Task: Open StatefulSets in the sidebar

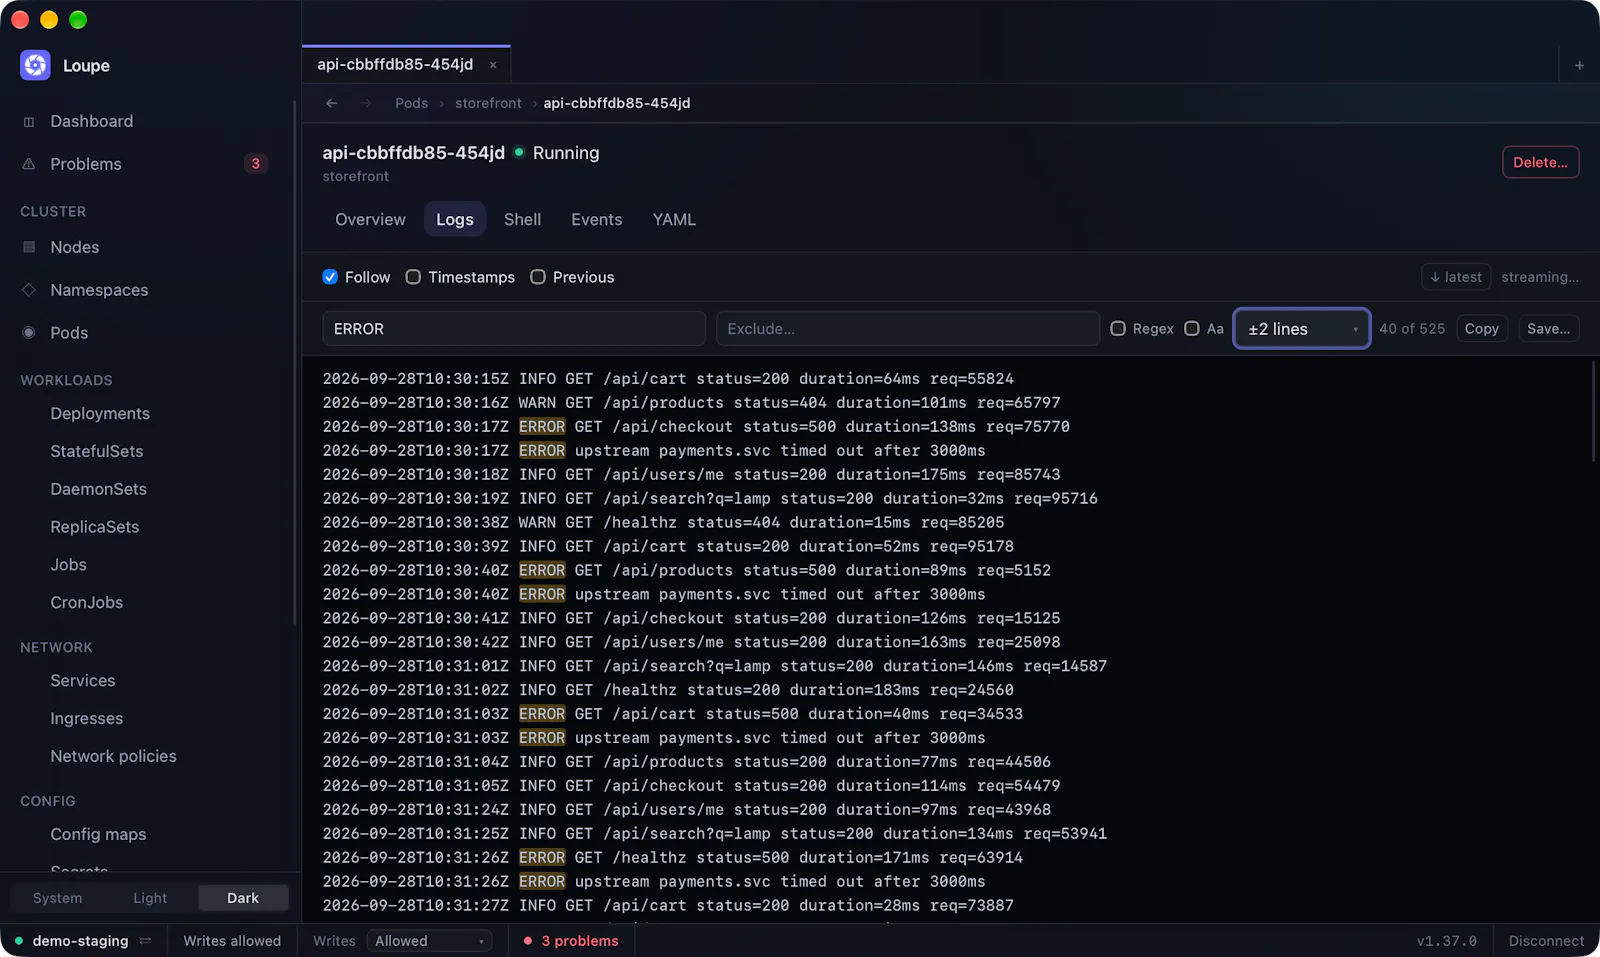Action: click(x=97, y=451)
